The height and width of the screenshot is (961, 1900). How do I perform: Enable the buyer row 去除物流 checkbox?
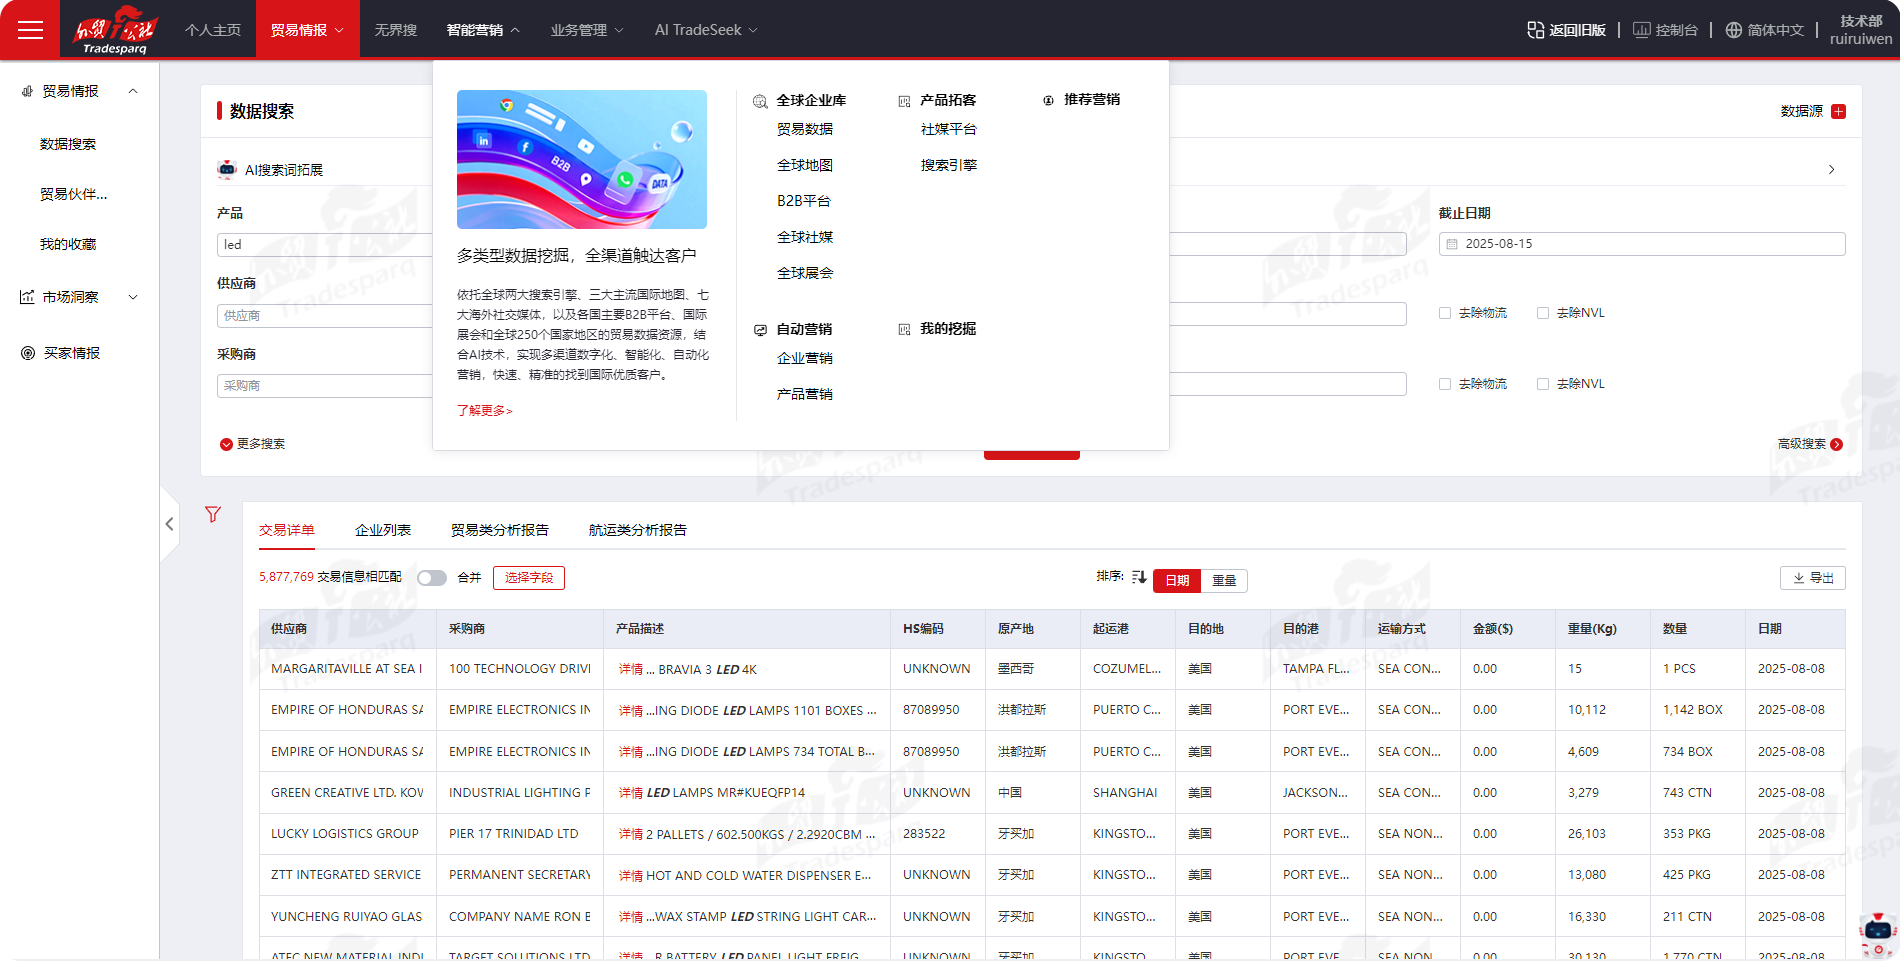tap(1445, 384)
